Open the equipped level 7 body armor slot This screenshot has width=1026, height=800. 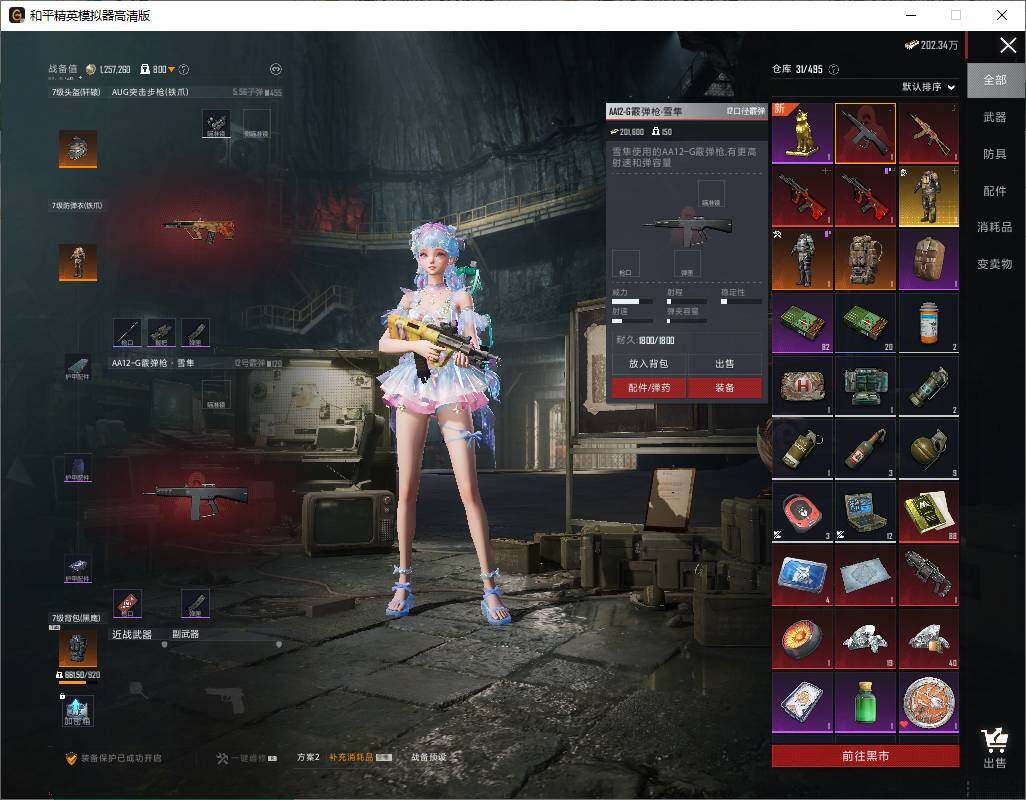coord(78,262)
